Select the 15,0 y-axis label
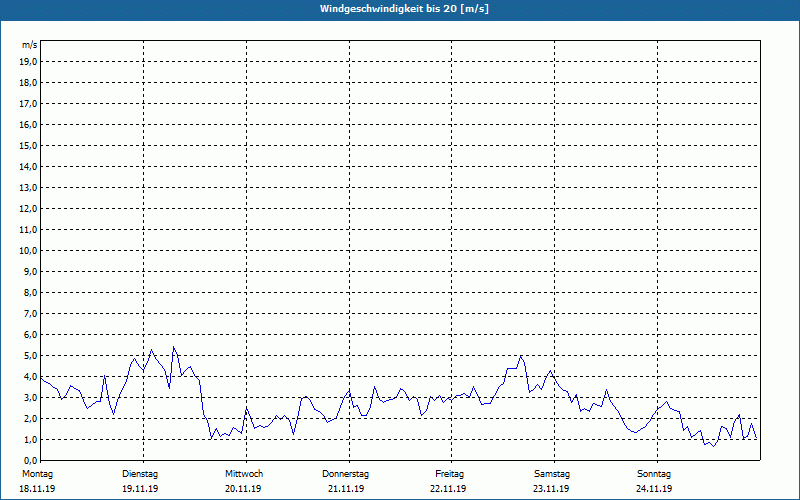 pyautogui.click(x=27, y=145)
